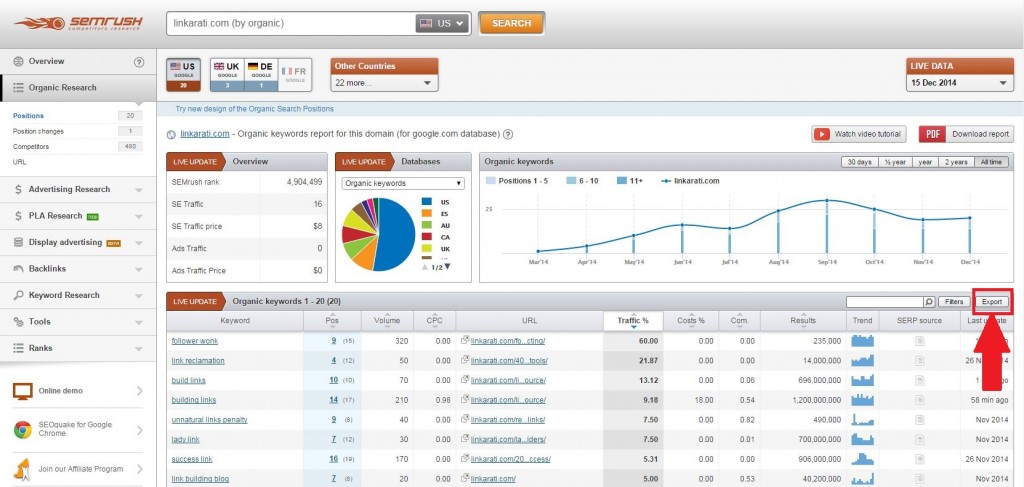Open external link icon for link reclamation URL

(465, 360)
